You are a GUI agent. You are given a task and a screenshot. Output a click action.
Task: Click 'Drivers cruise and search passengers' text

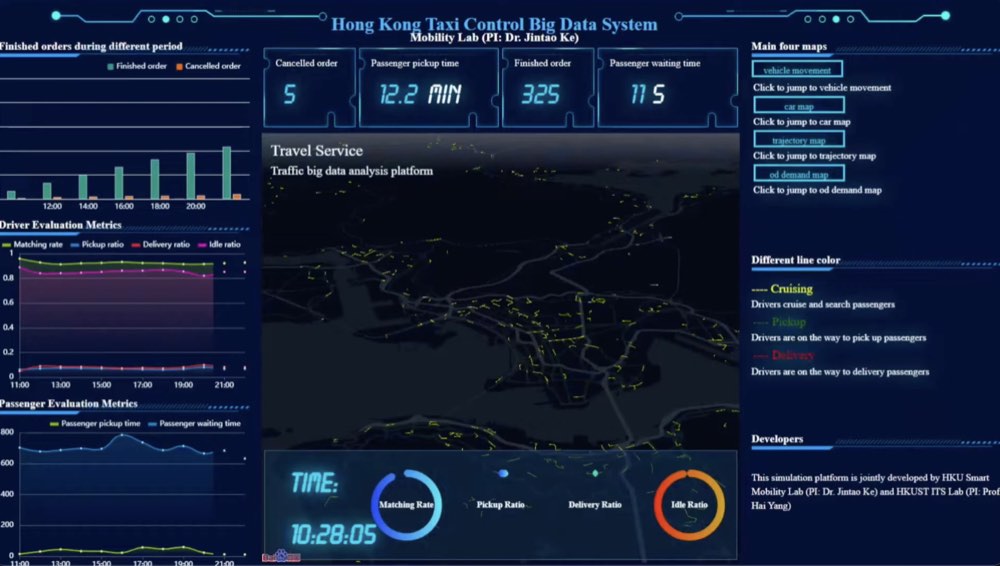coord(823,304)
